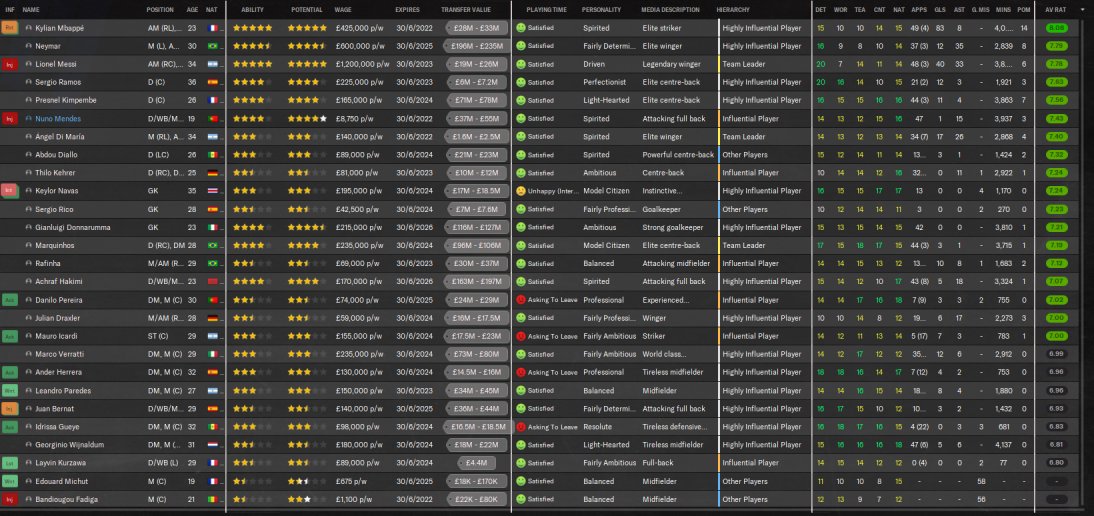Select Rafinha's name in the list
This screenshot has height=516, width=1094.
pyautogui.click(x=47, y=264)
